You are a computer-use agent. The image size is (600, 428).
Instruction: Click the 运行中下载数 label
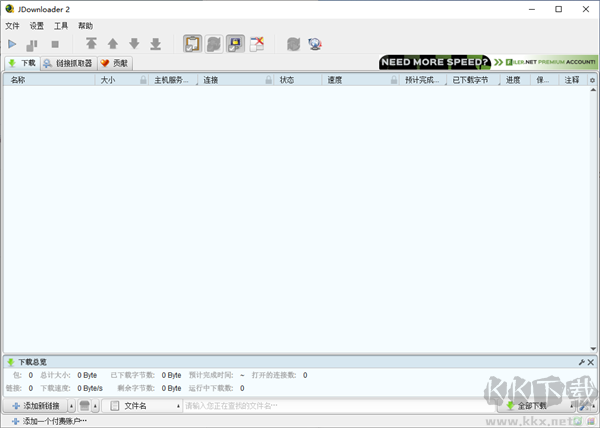tap(211, 388)
